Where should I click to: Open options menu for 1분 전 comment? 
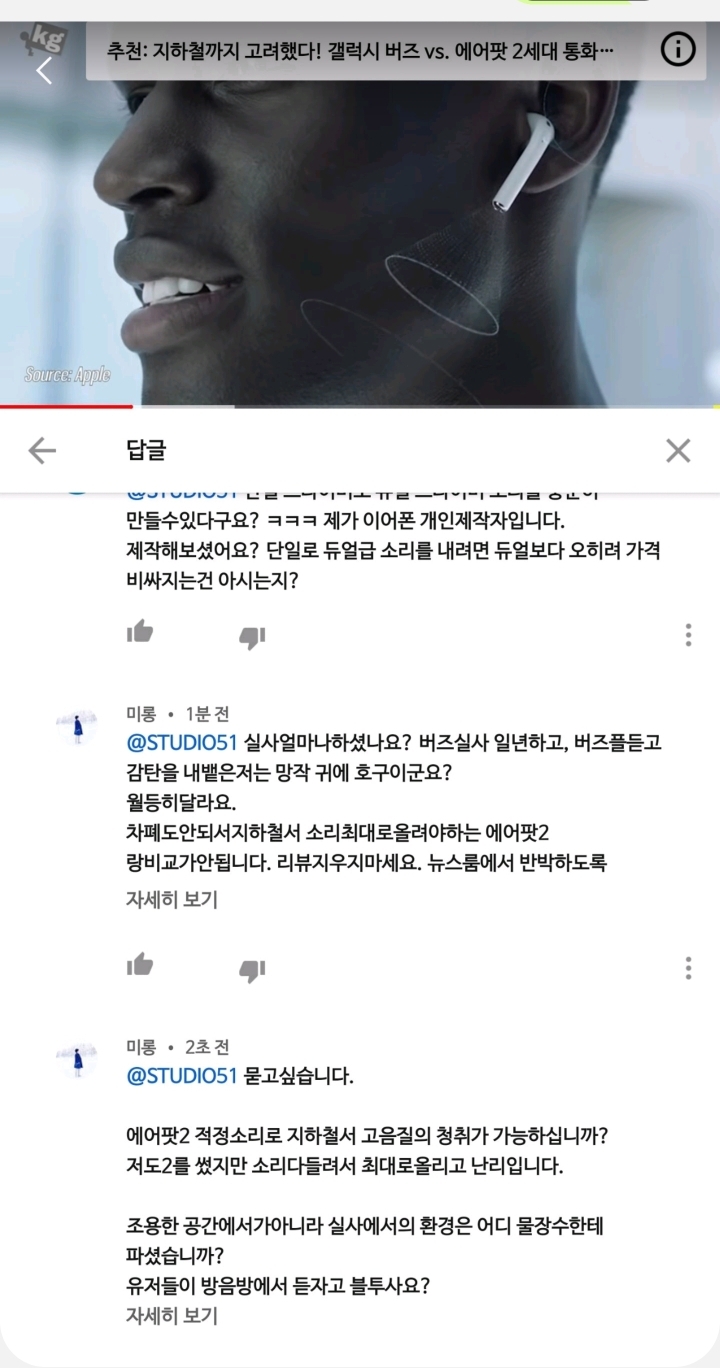click(x=688, y=968)
